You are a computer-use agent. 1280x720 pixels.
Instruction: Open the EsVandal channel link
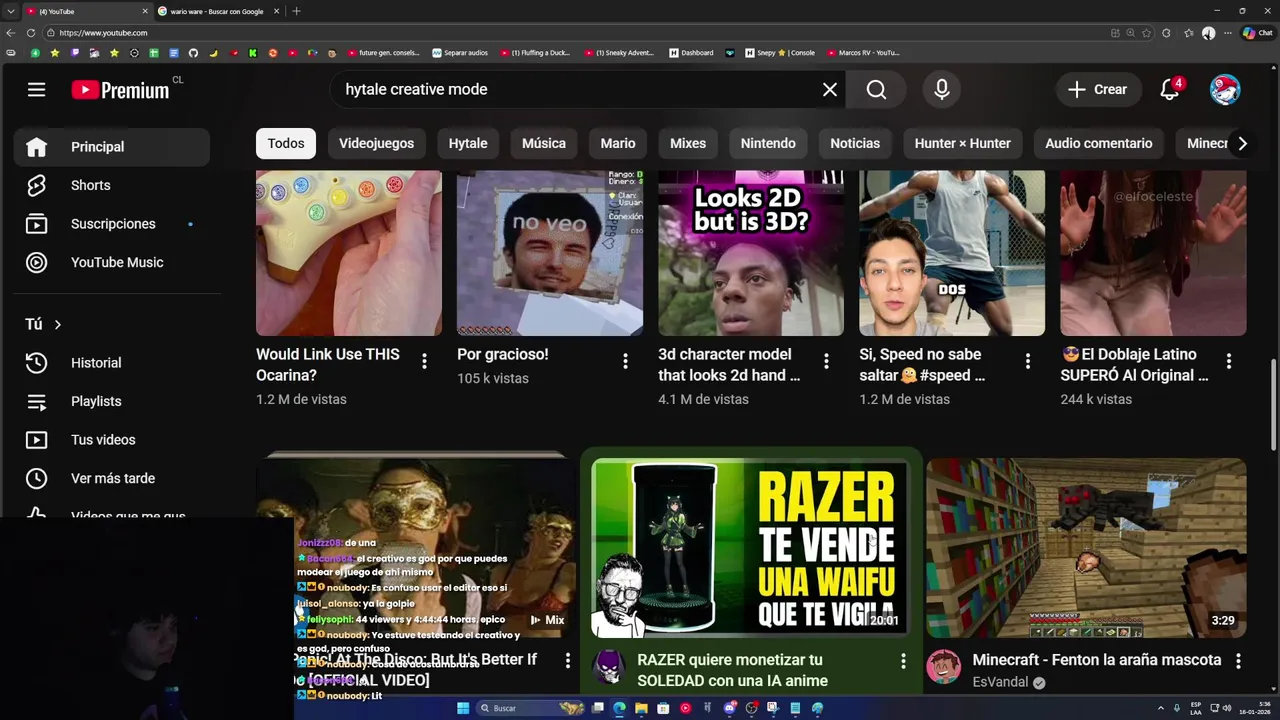click(1000, 682)
